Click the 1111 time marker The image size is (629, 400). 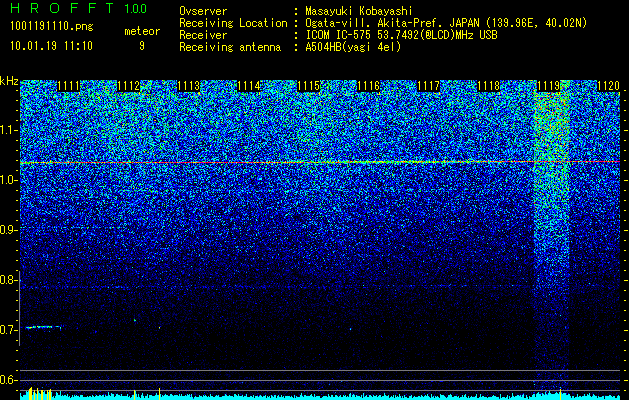[x=69, y=86]
